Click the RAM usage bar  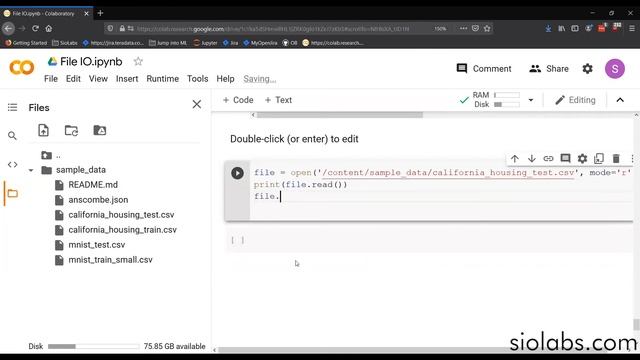tap(507, 95)
